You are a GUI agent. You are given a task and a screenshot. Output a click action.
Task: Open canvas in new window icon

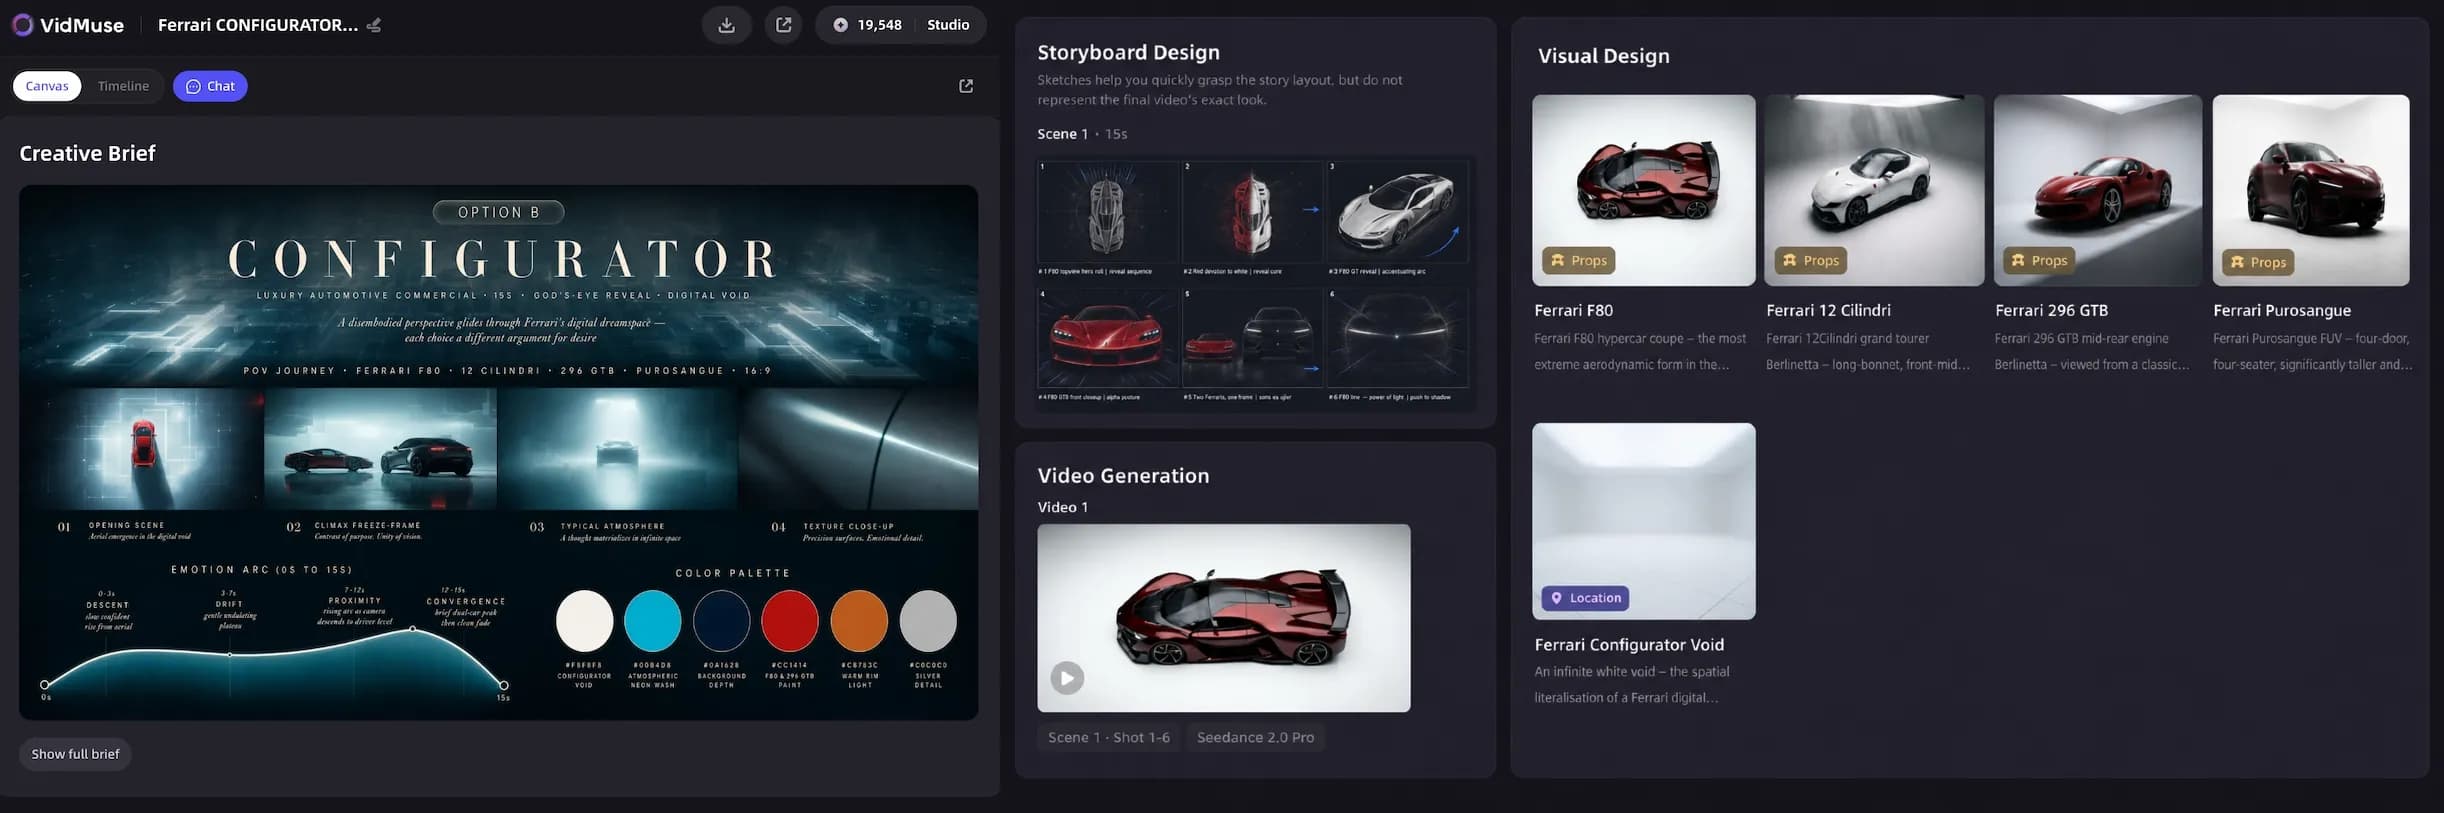tap(966, 86)
